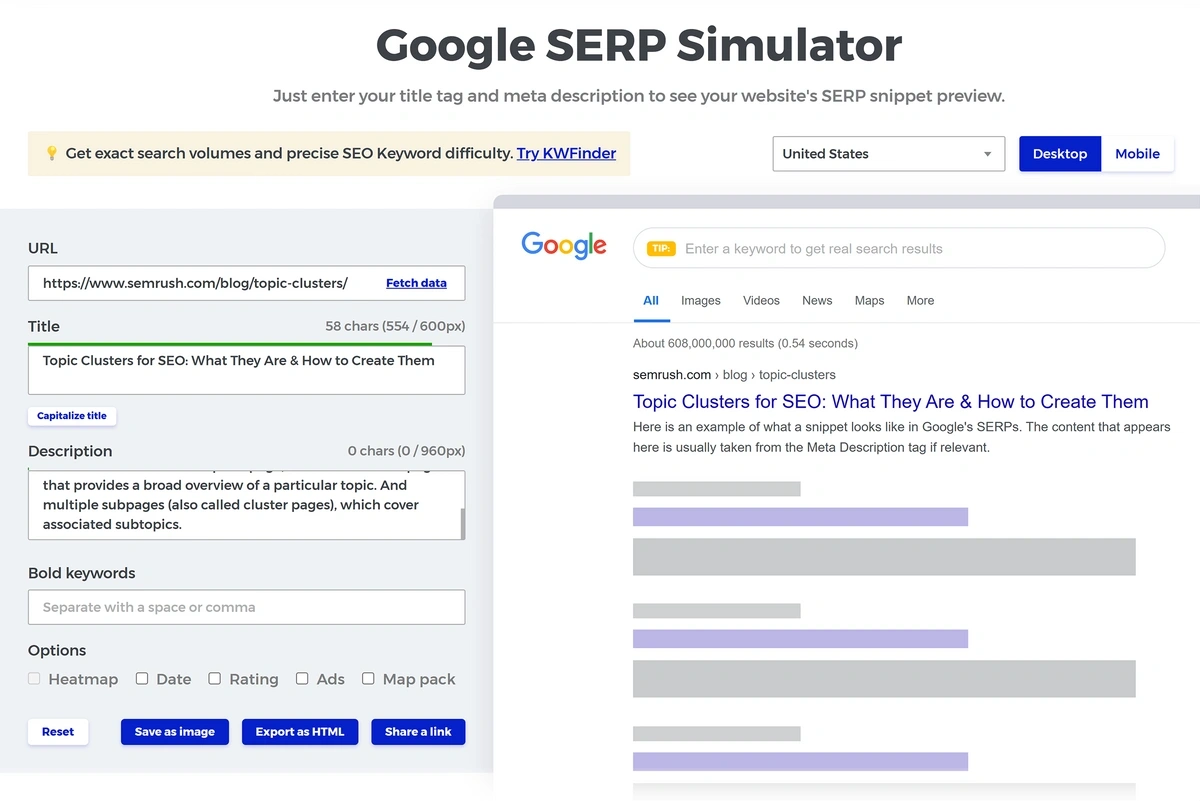Click the green title length progress bar
This screenshot has height=801, width=1200.
[x=230, y=344]
